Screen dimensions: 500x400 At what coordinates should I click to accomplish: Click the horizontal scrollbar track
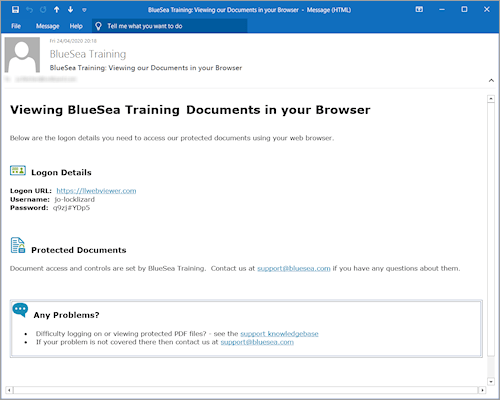click(x=246, y=390)
